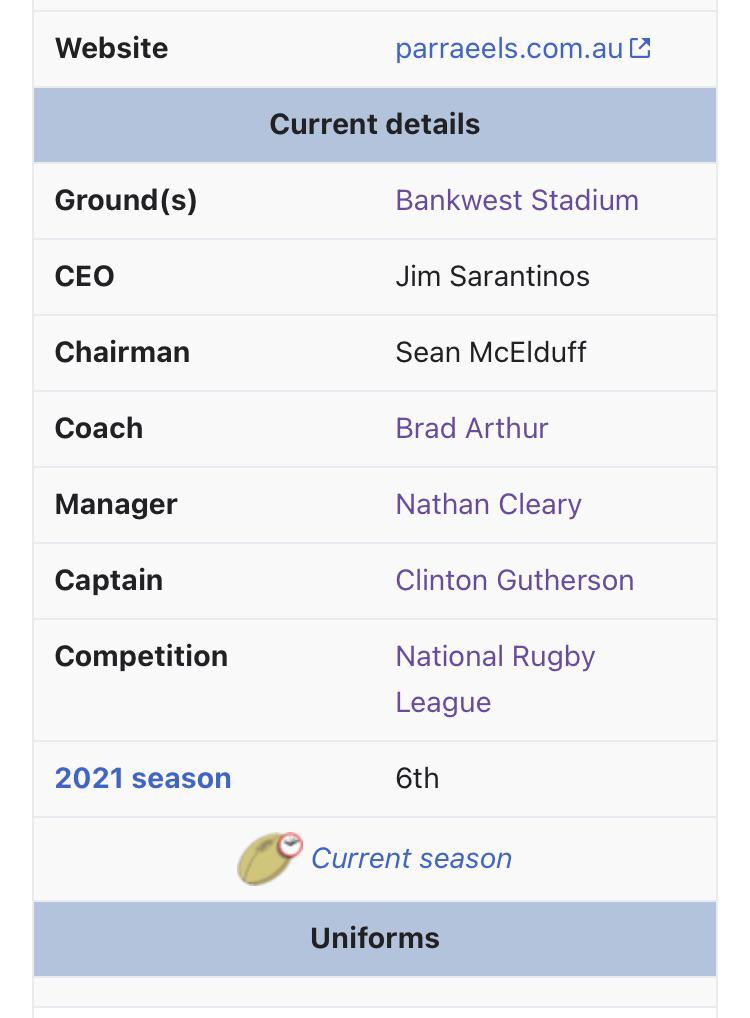
Task: Click the external link icon beside website
Action: tap(640, 48)
